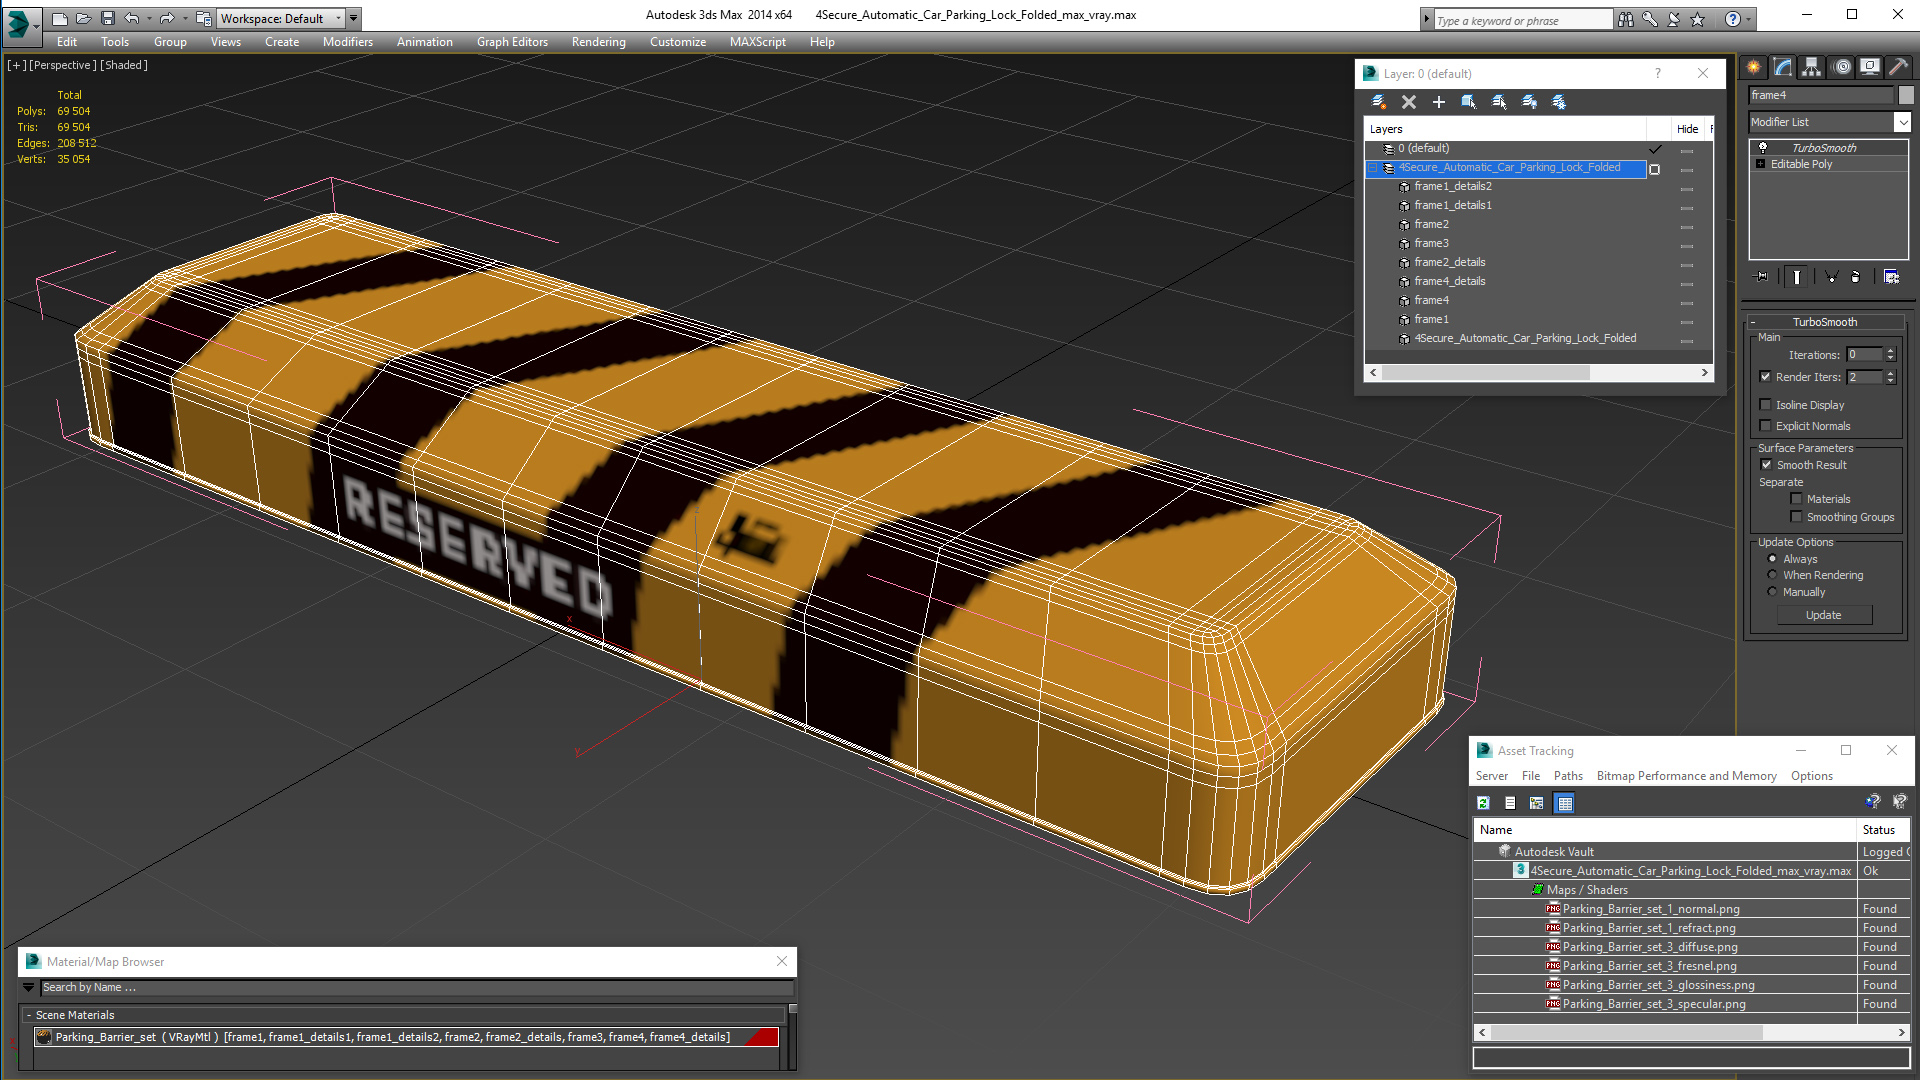1920x1080 pixels.
Task: Select frame2_details in layer list
Action: (x=1449, y=262)
